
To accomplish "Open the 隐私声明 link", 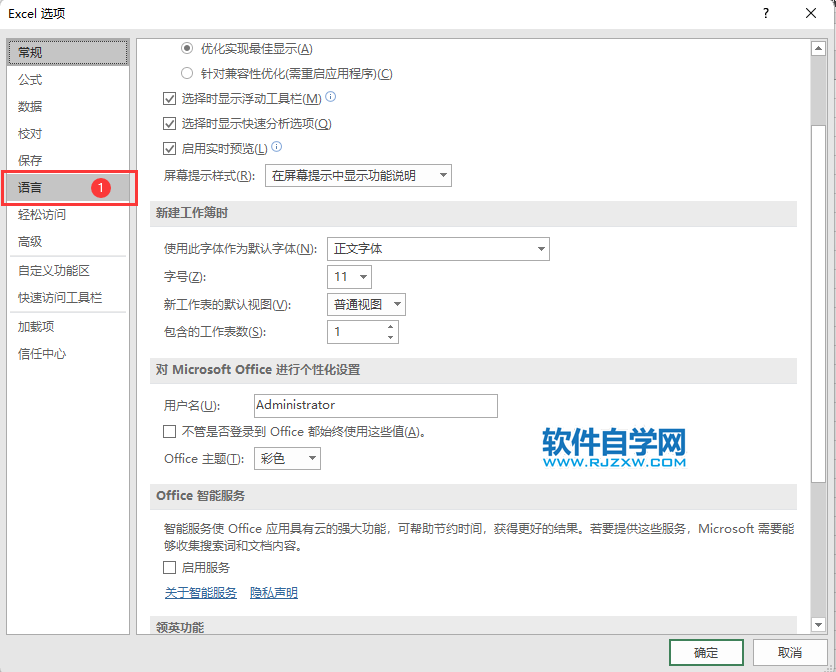I will [274, 593].
